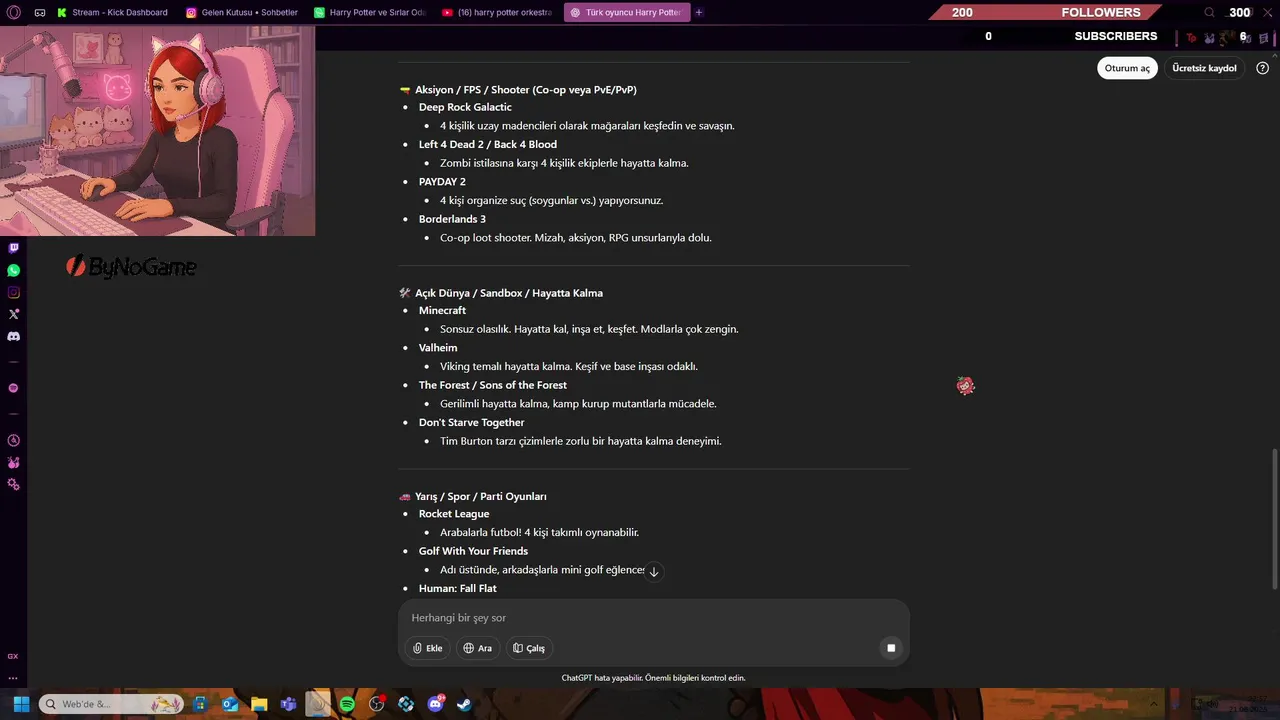Open Microsoft Store from the taskbar
The image size is (1280, 720).
coord(200,704)
